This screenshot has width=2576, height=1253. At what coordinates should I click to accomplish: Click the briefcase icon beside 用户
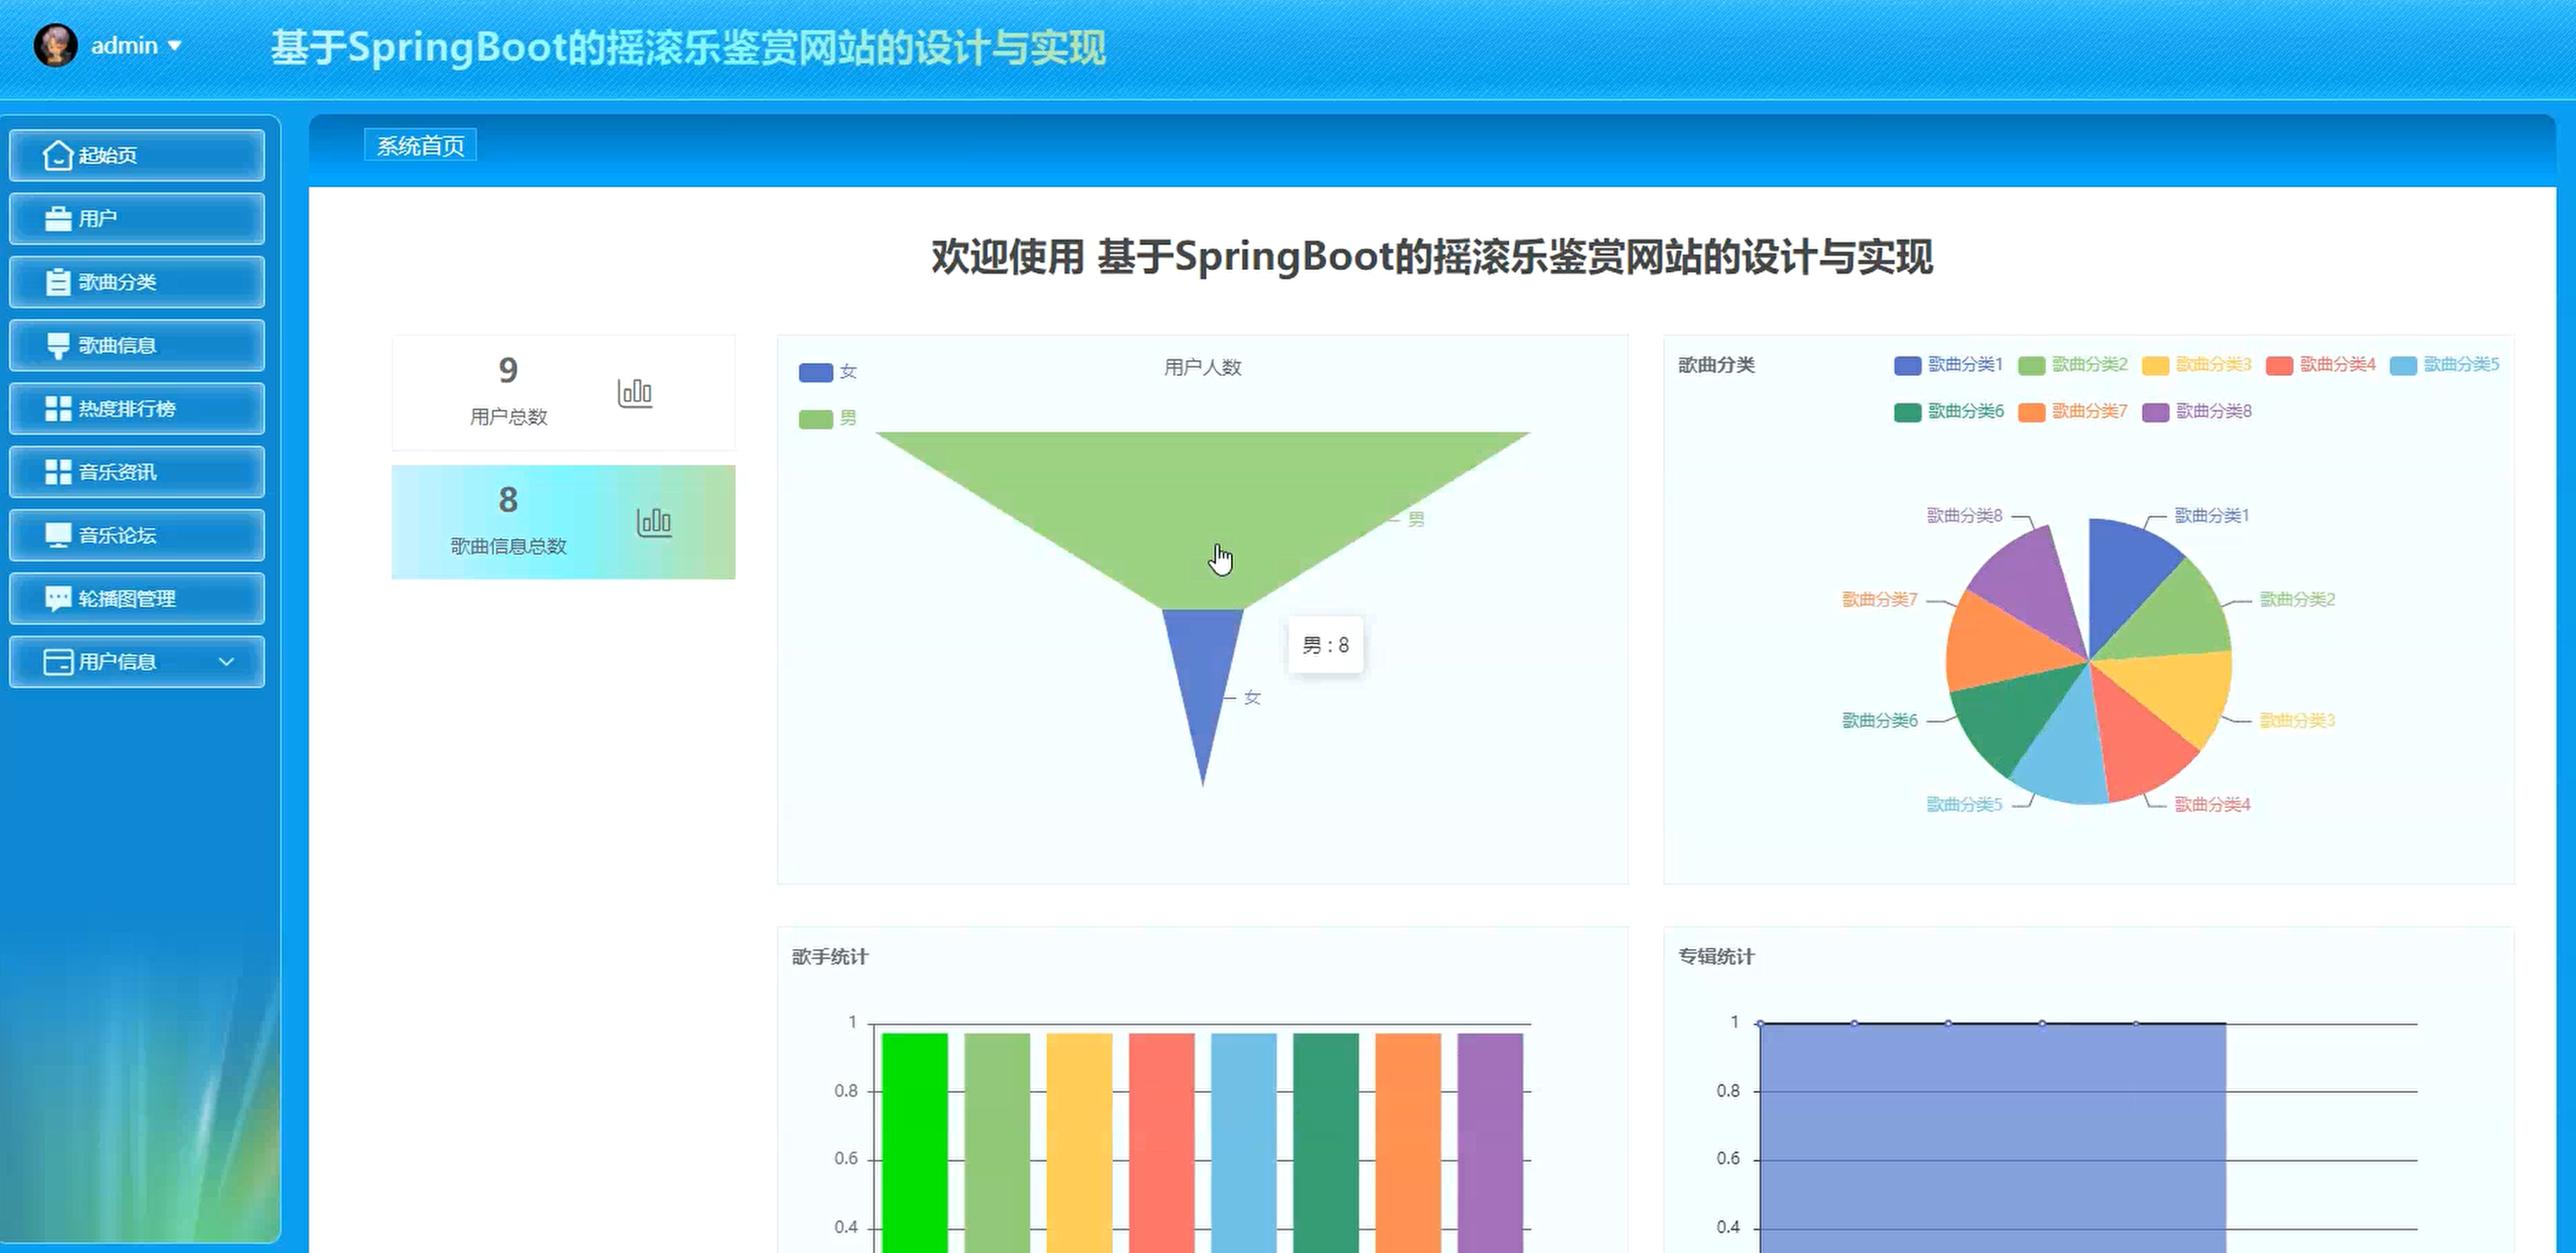coord(58,218)
